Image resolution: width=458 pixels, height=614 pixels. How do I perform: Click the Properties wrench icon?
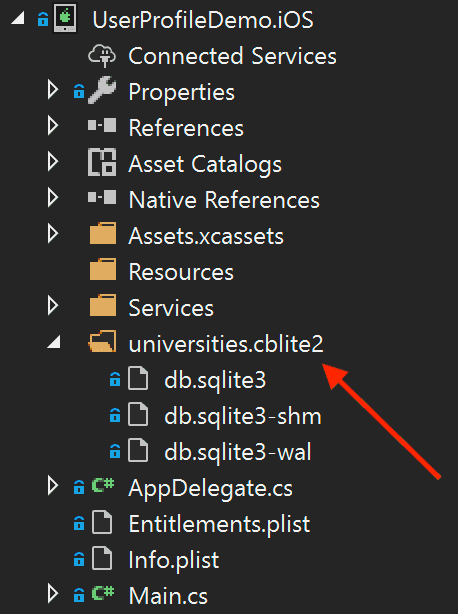pyautogui.click(x=102, y=91)
